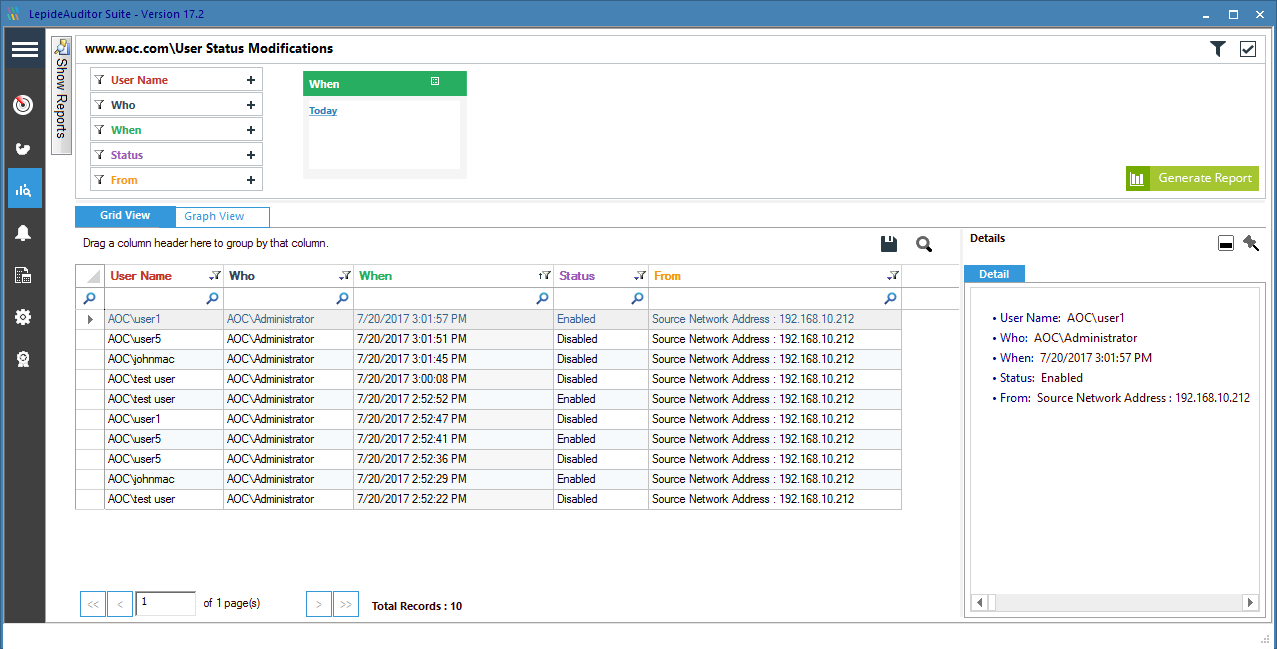Select row AOC\test user at 2:52:52 PM
Viewport: 1277px width, 649px height.
(488, 399)
